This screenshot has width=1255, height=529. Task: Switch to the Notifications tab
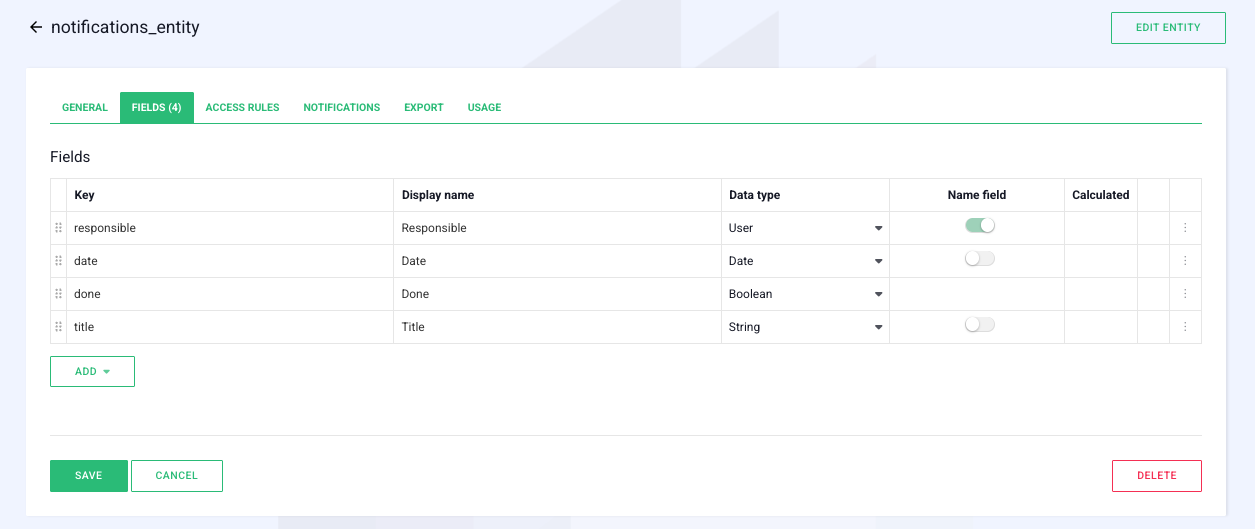coord(342,108)
